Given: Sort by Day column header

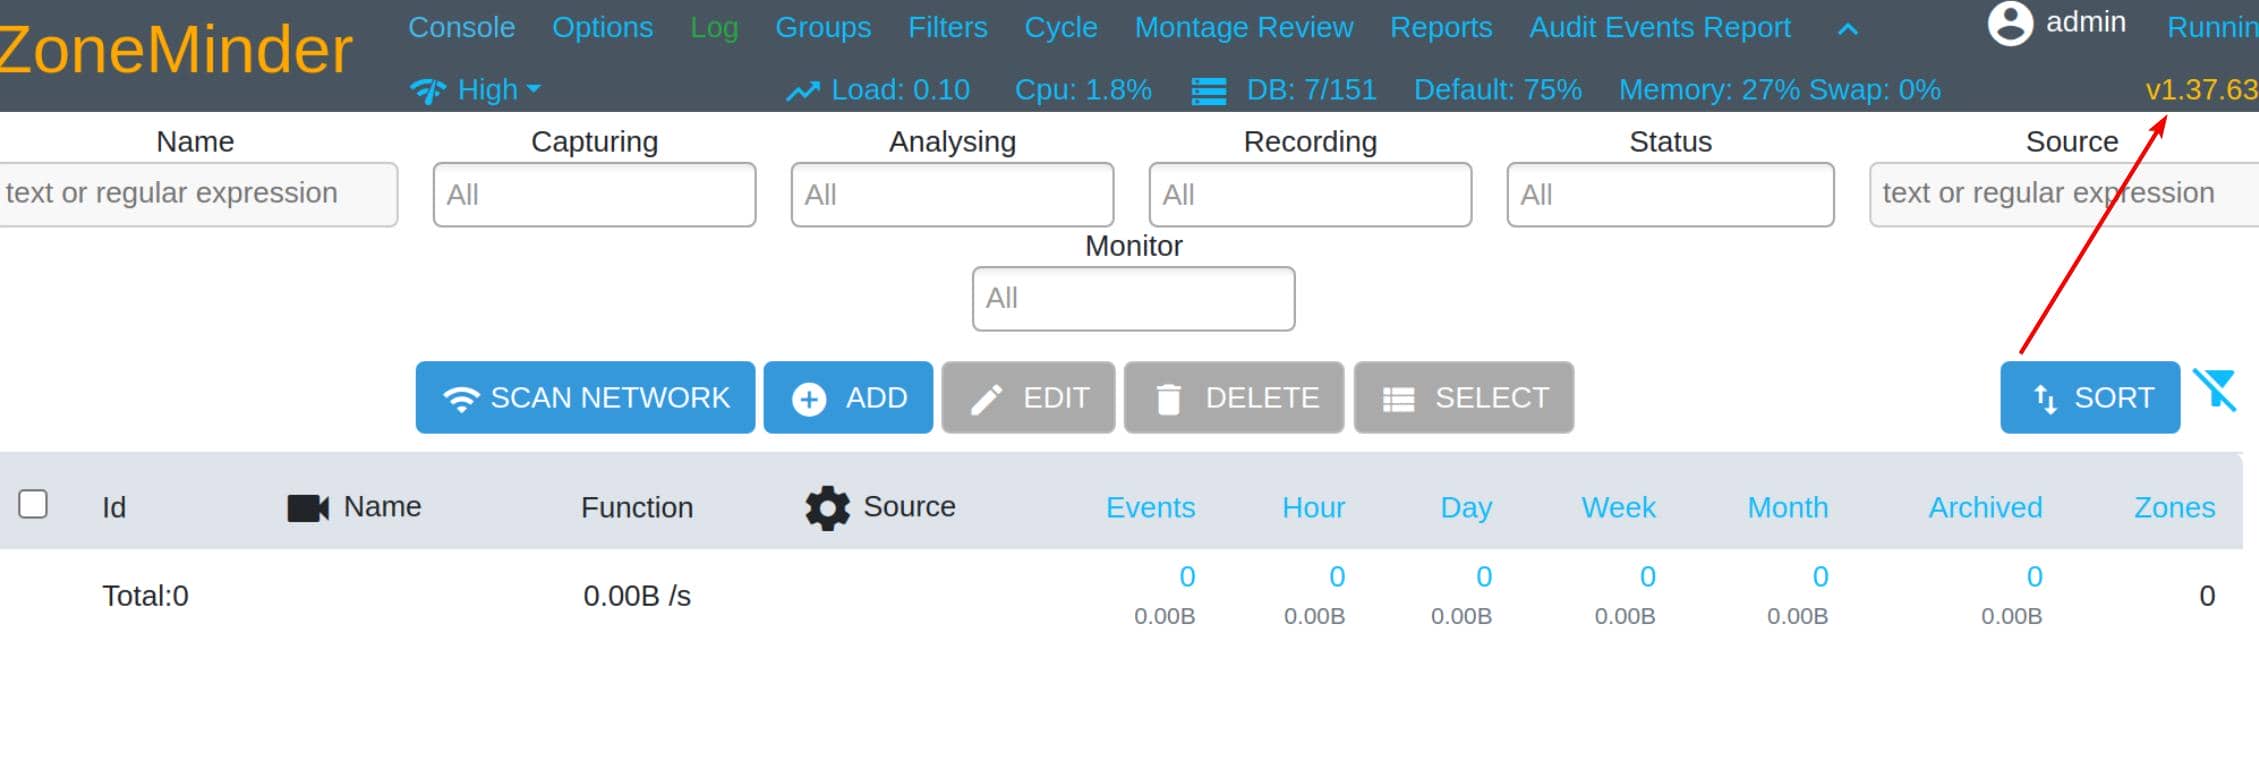Looking at the screenshot, I should tap(1465, 508).
